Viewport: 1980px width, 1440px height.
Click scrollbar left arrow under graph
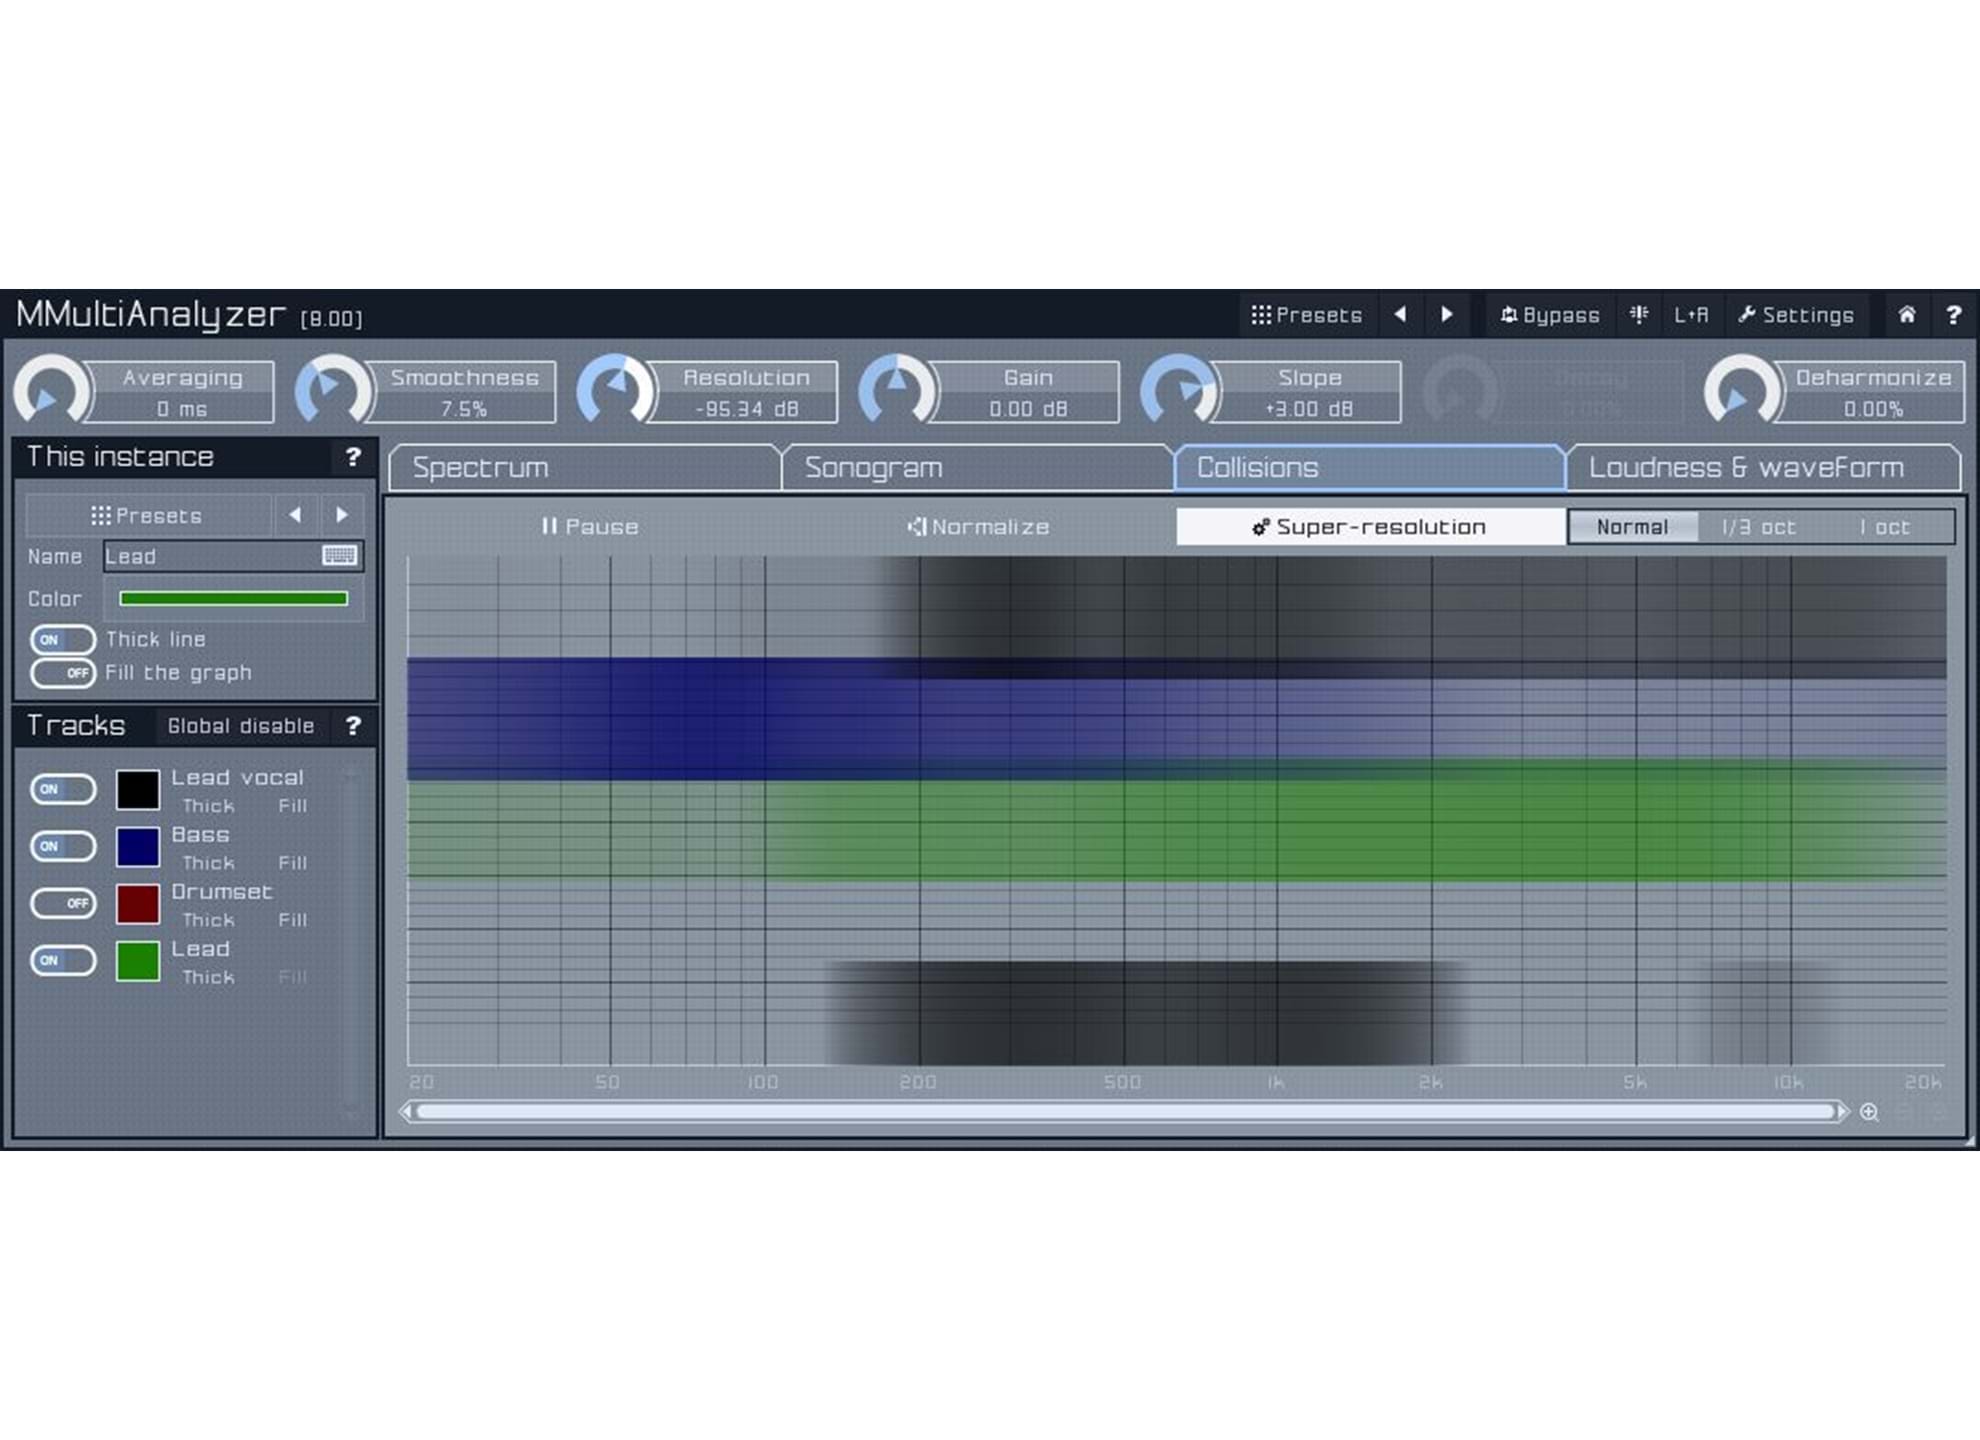pos(406,1111)
